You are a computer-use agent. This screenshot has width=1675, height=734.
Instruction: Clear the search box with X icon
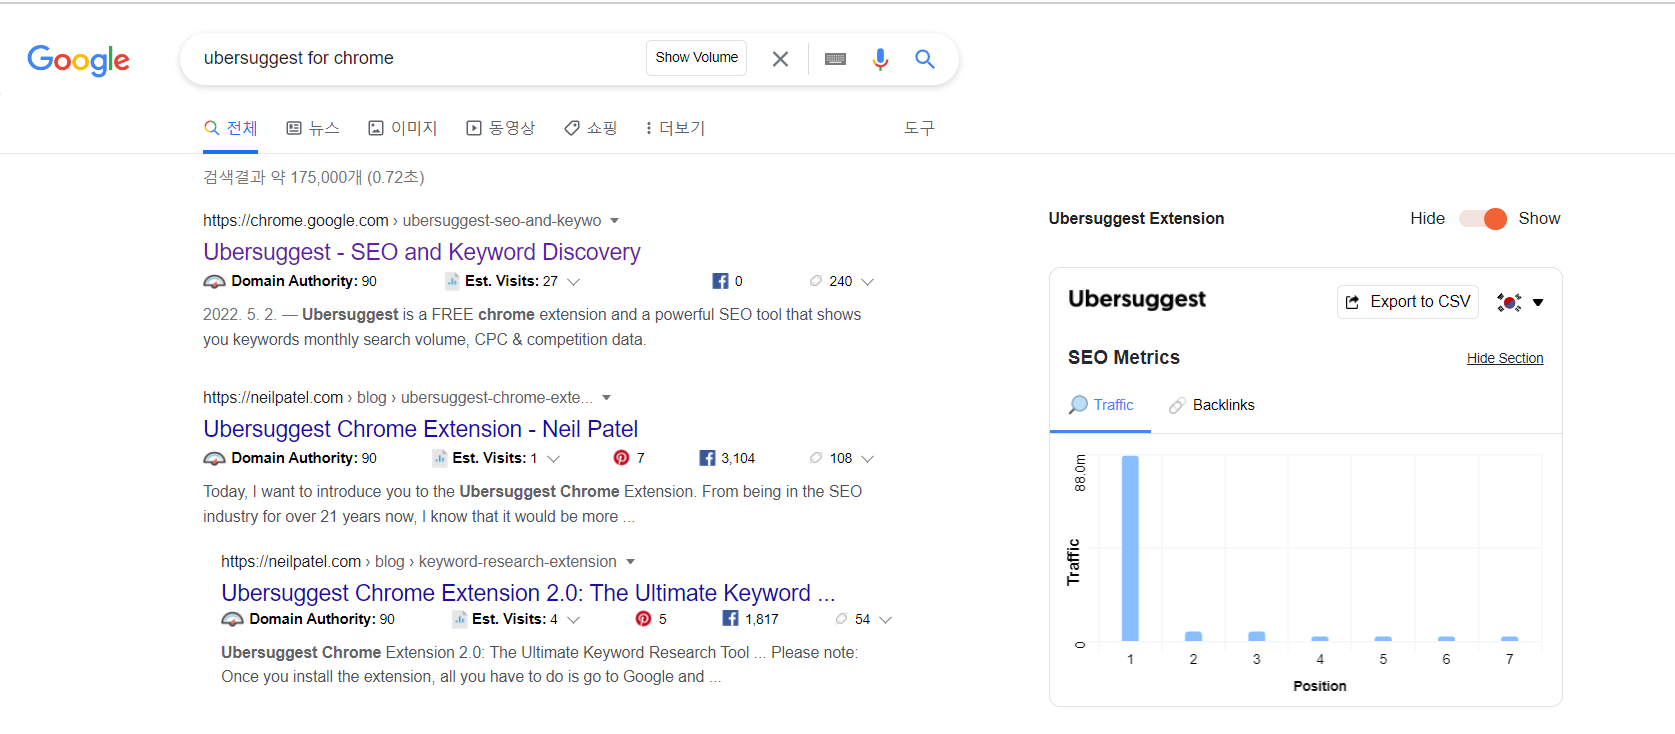point(780,59)
